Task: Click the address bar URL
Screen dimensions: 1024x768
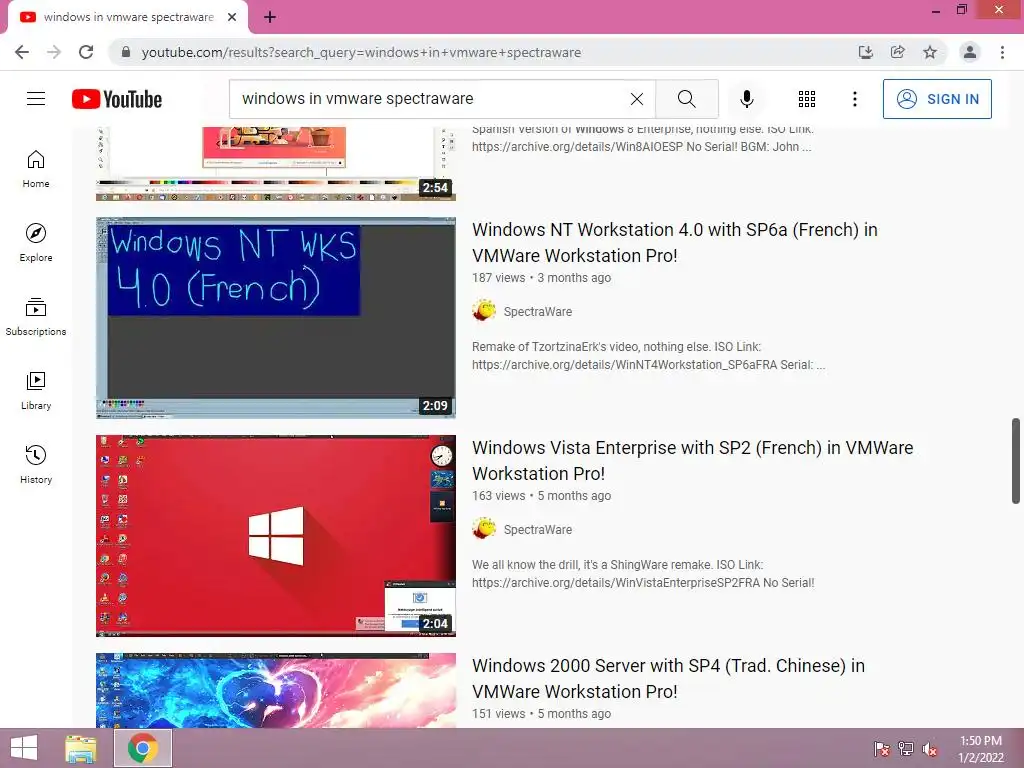Action: tap(361, 52)
